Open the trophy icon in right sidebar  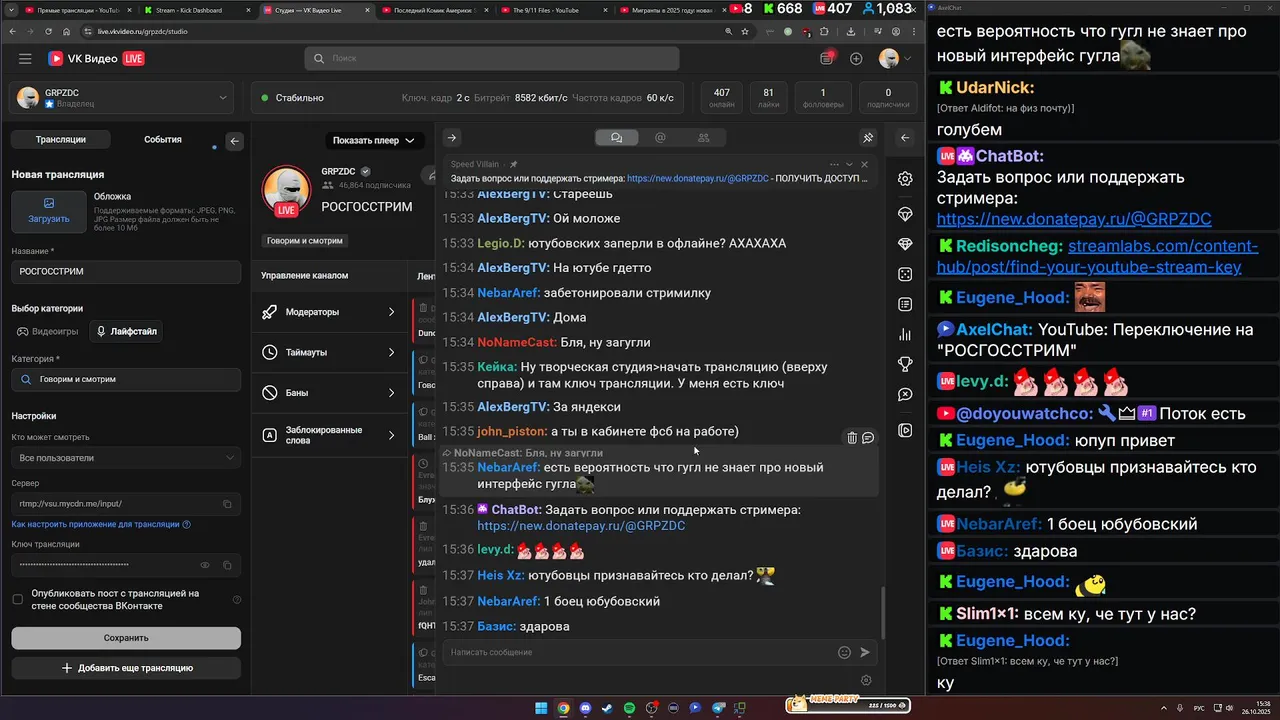(905, 364)
